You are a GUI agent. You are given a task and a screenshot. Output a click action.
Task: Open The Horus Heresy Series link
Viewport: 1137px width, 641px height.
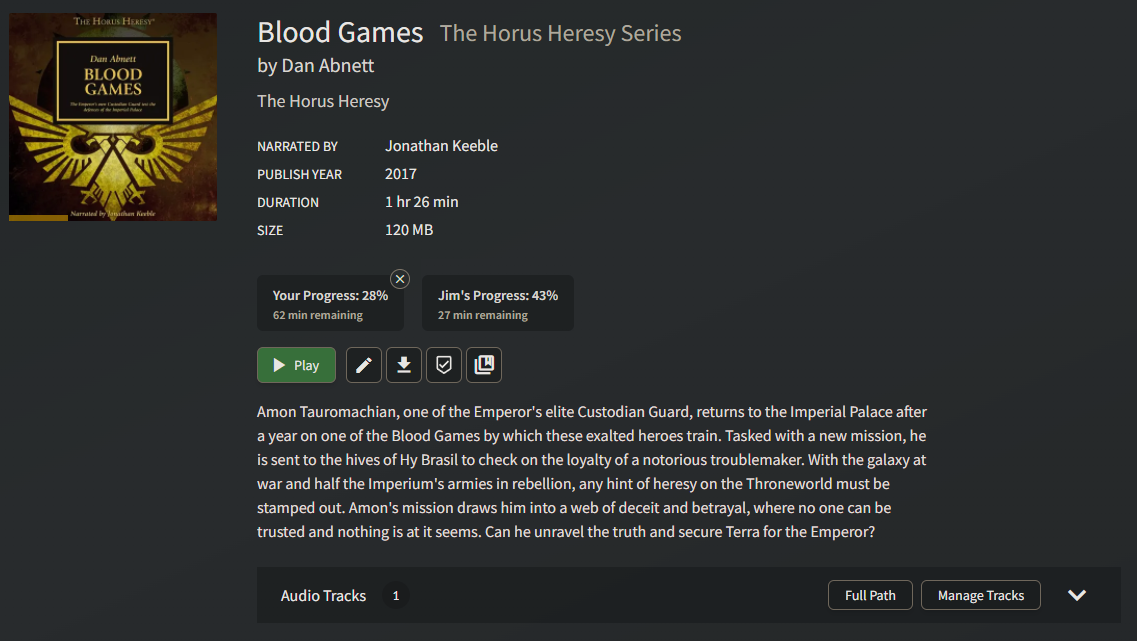(x=561, y=33)
